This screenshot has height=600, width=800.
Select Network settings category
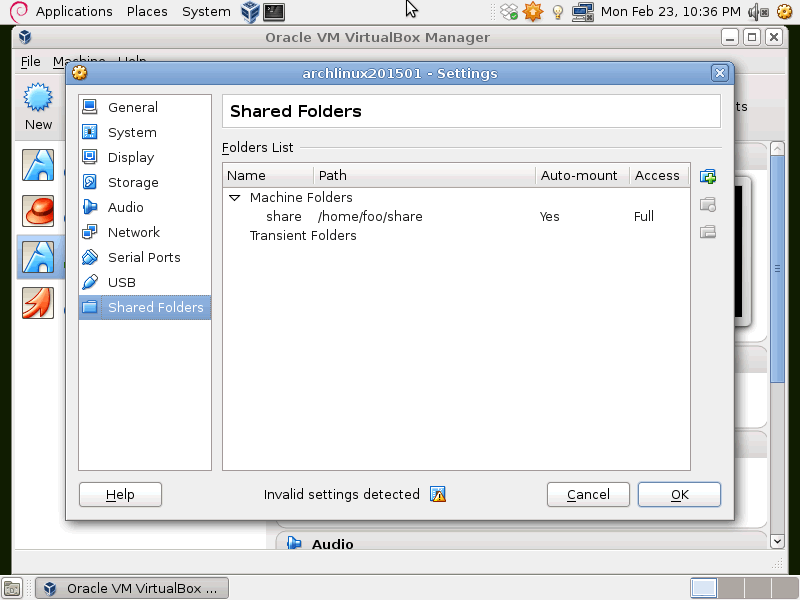[x=145, y=232]
